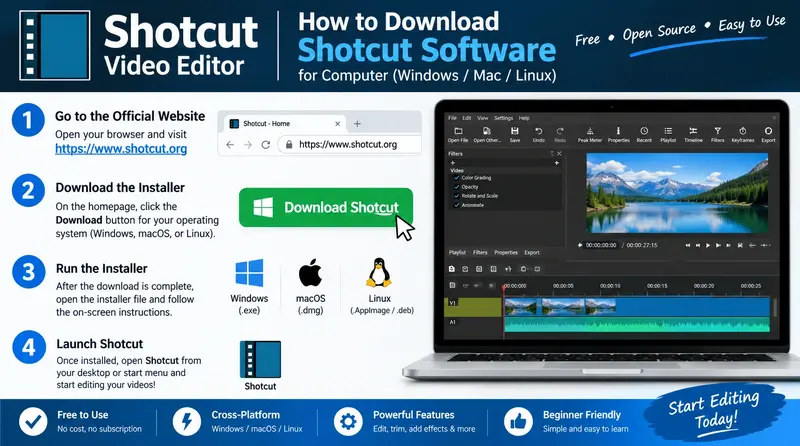
Task: Switch to the Export tab below Filters panel
Action: pyautogui.click(x=532, y=253)
